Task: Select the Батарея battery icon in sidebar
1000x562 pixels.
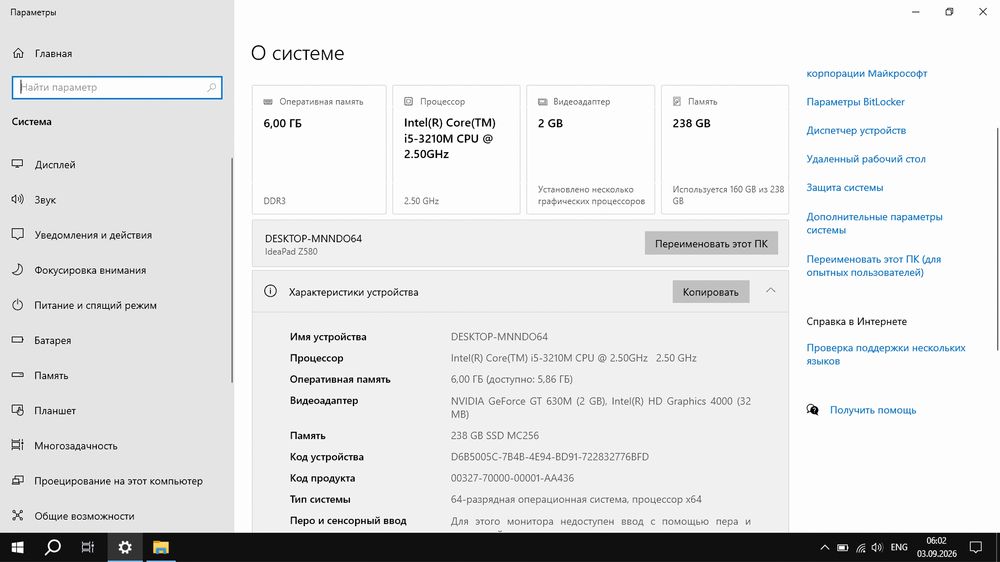Action: click(17, 340)
